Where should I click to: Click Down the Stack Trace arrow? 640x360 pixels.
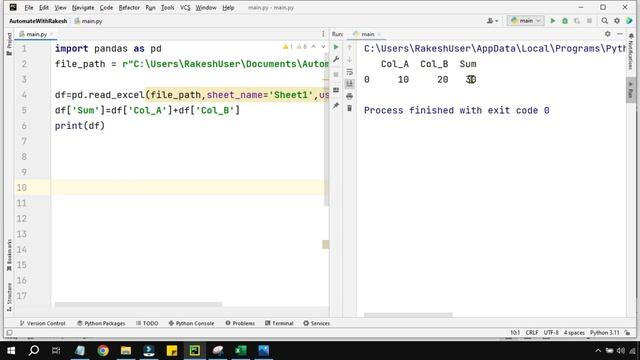[349, 60]
